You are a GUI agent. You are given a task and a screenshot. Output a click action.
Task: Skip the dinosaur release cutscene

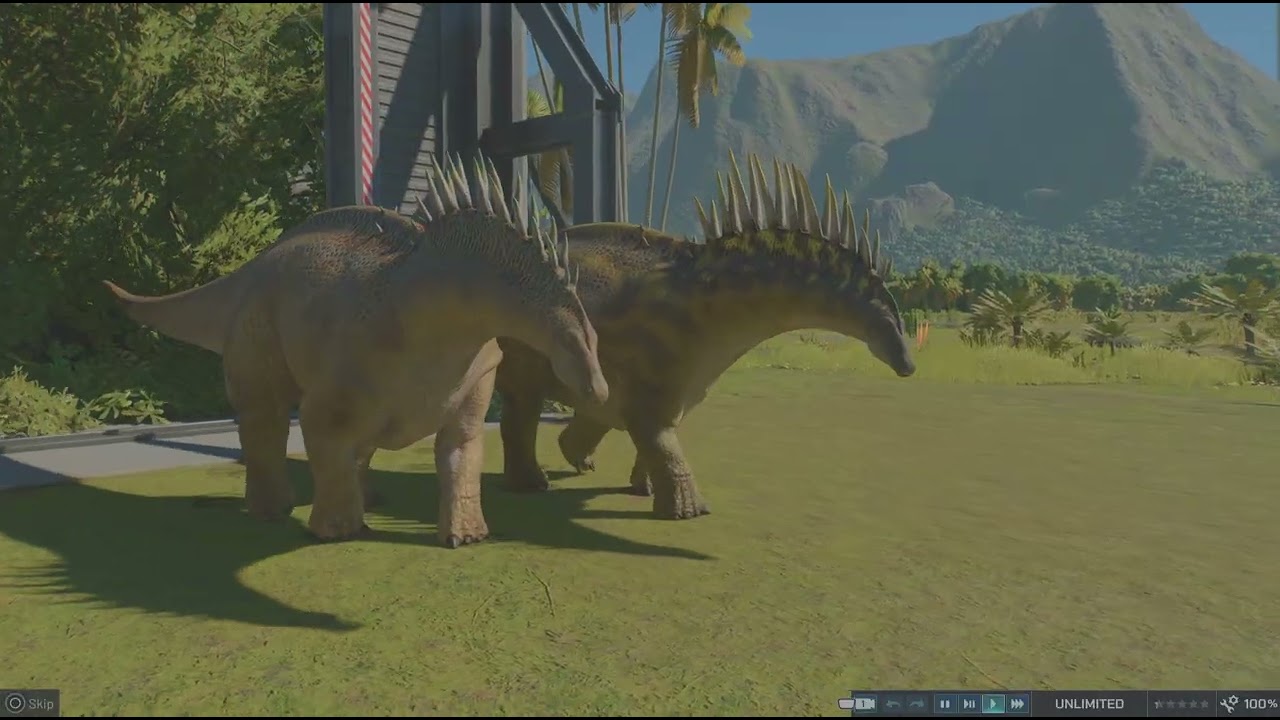pyautogui.click(x=30, y=704)
